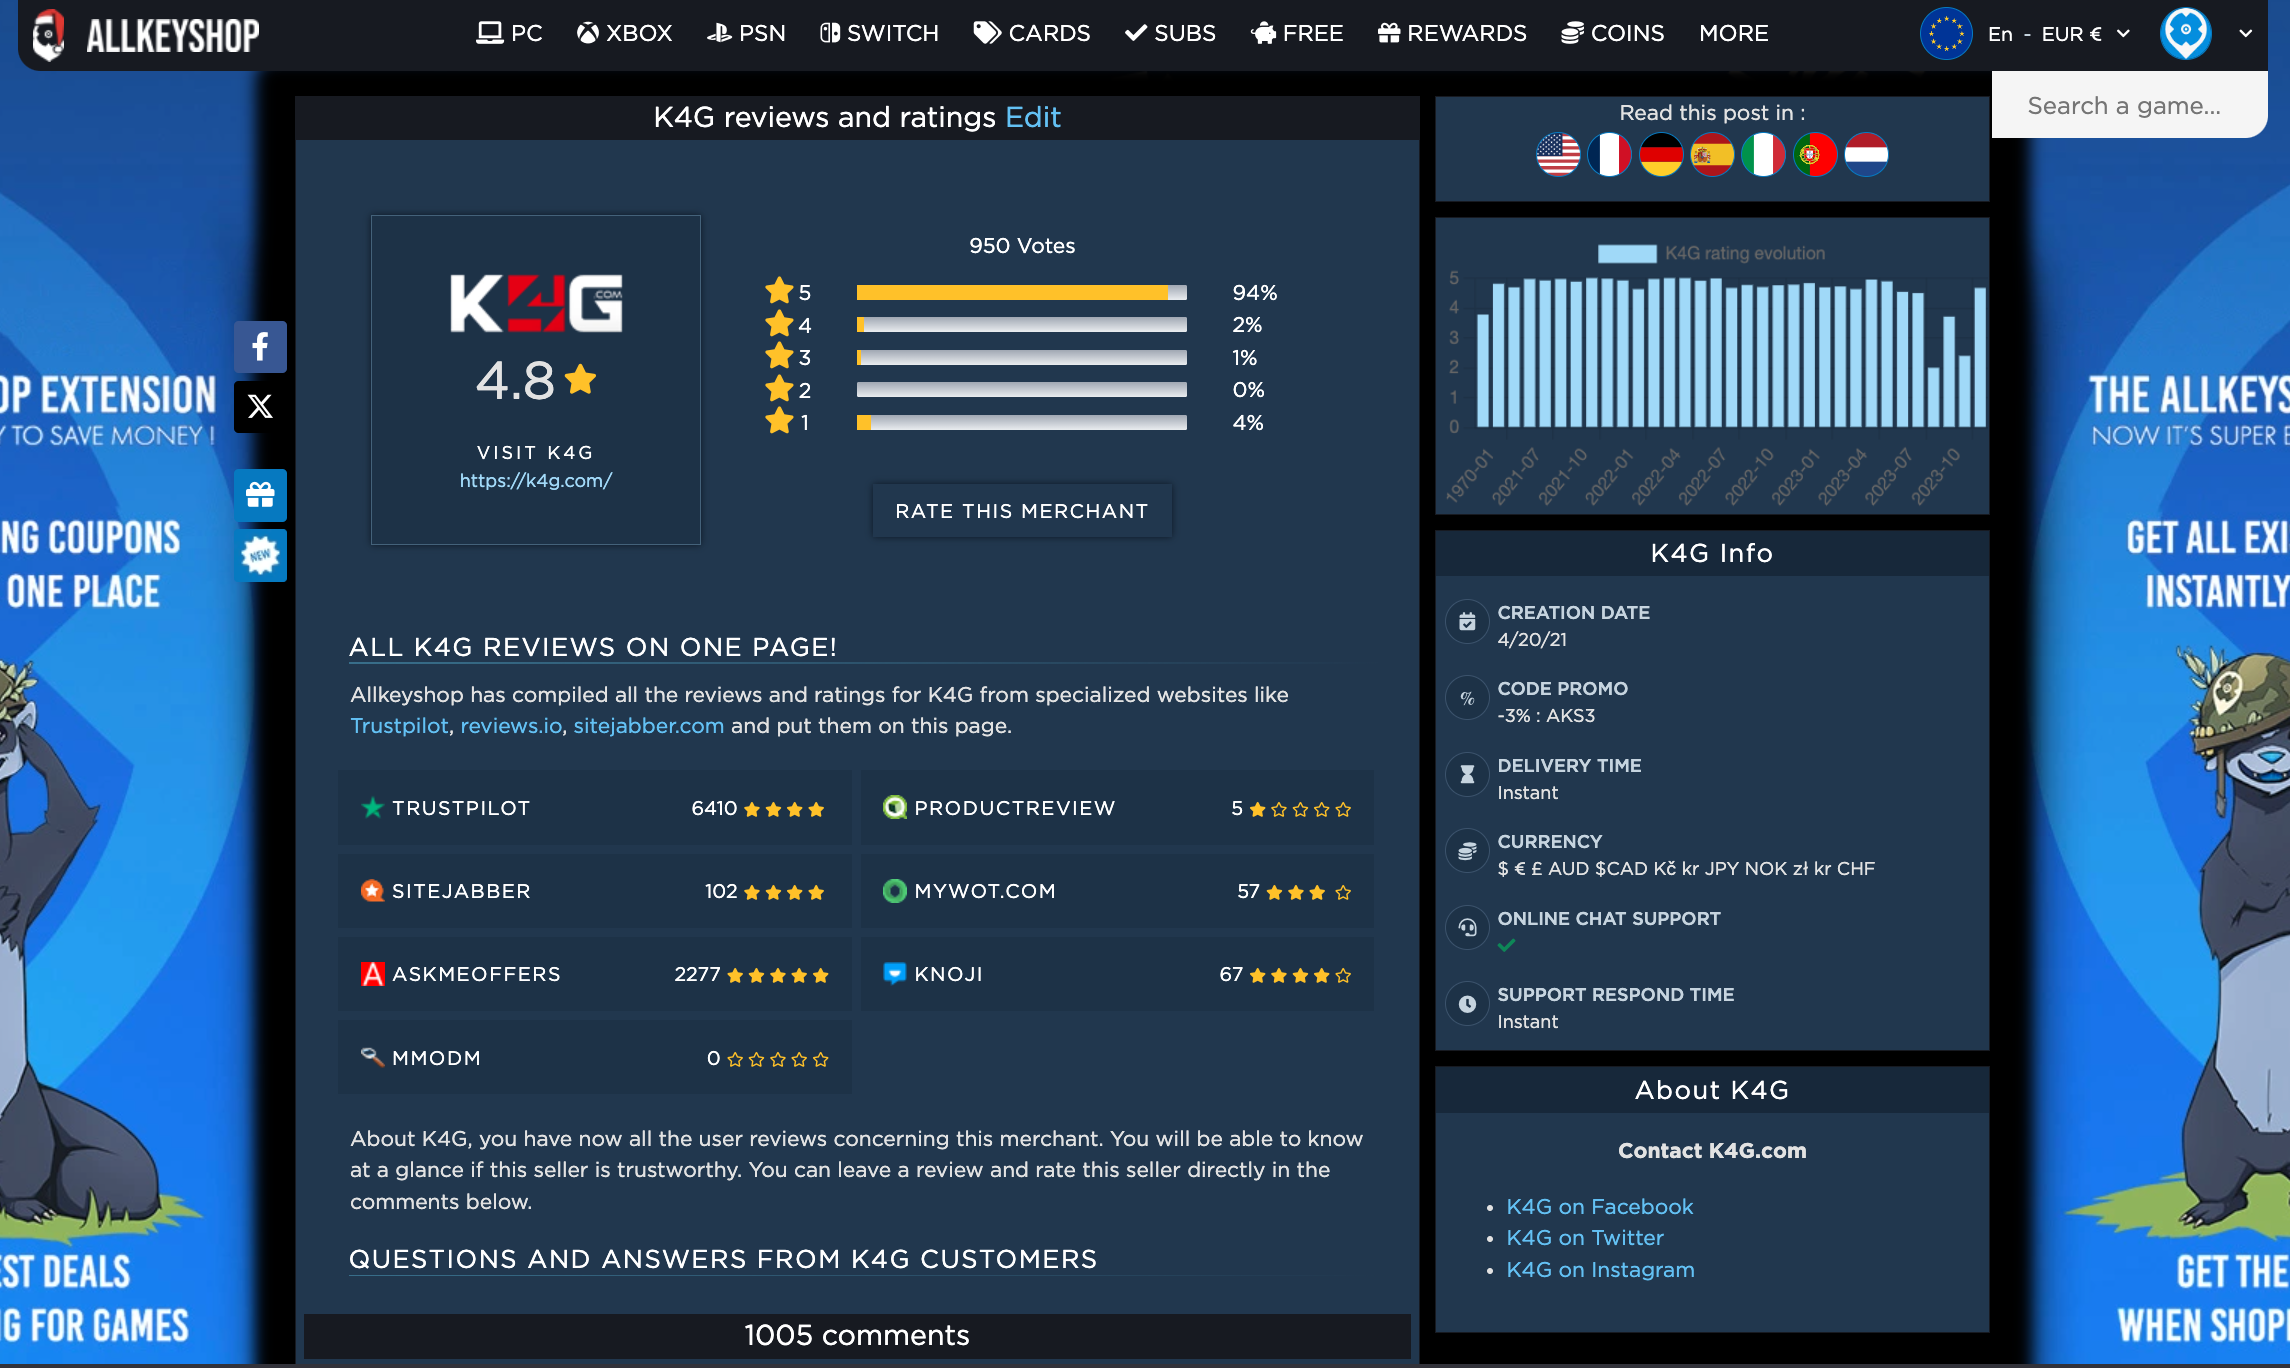
Task: Open the https://k4g.com/ link
Action: coord(535,481)
